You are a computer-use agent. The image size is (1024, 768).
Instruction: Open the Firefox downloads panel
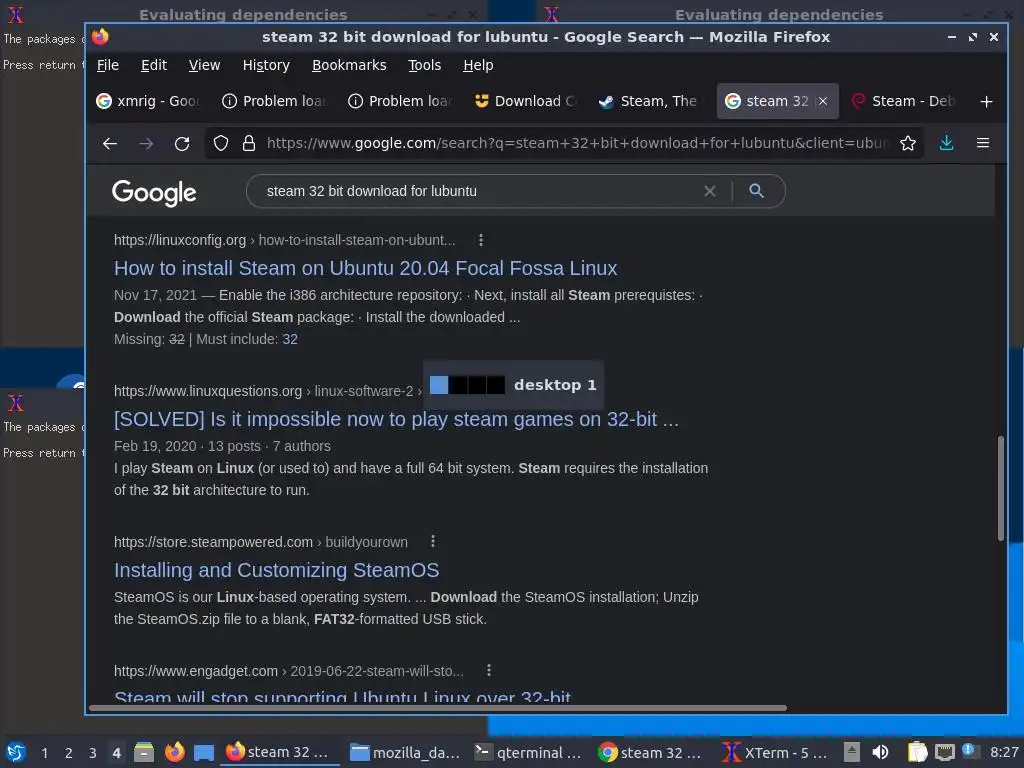tap(946, 143)
